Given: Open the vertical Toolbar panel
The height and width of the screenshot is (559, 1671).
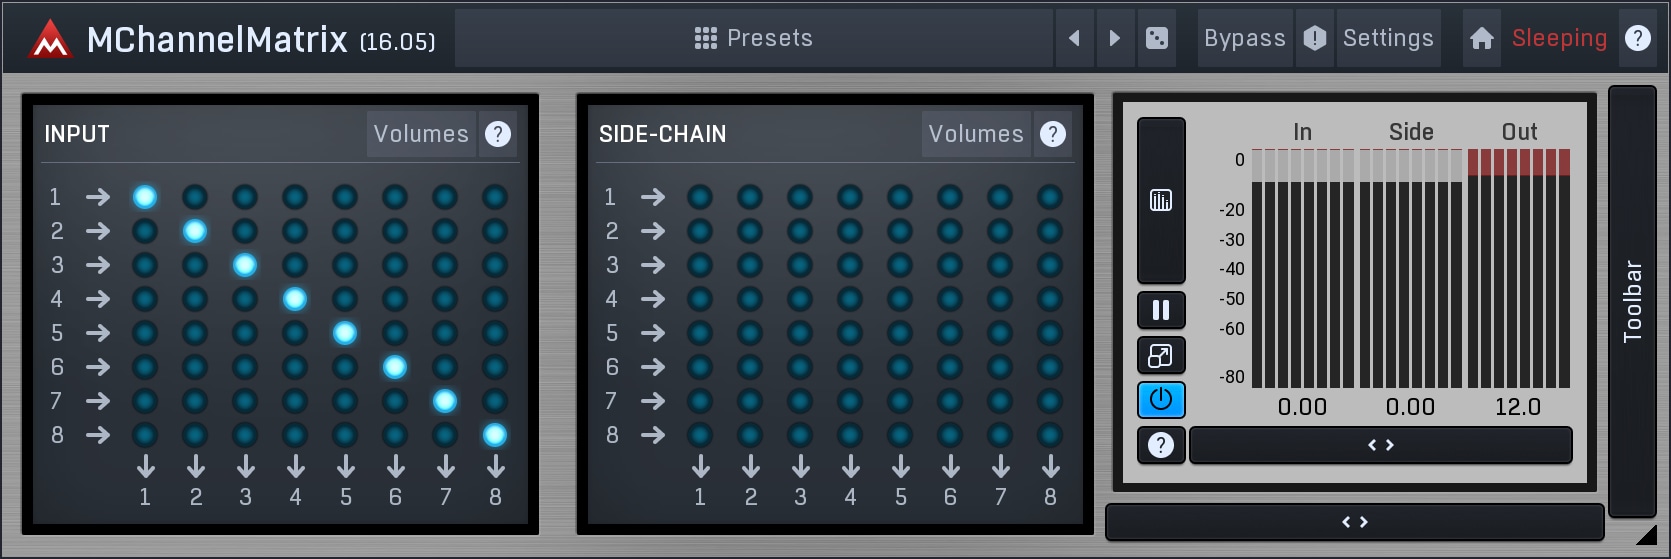Looking at the screenshot, I should (x=1632, y=301).
